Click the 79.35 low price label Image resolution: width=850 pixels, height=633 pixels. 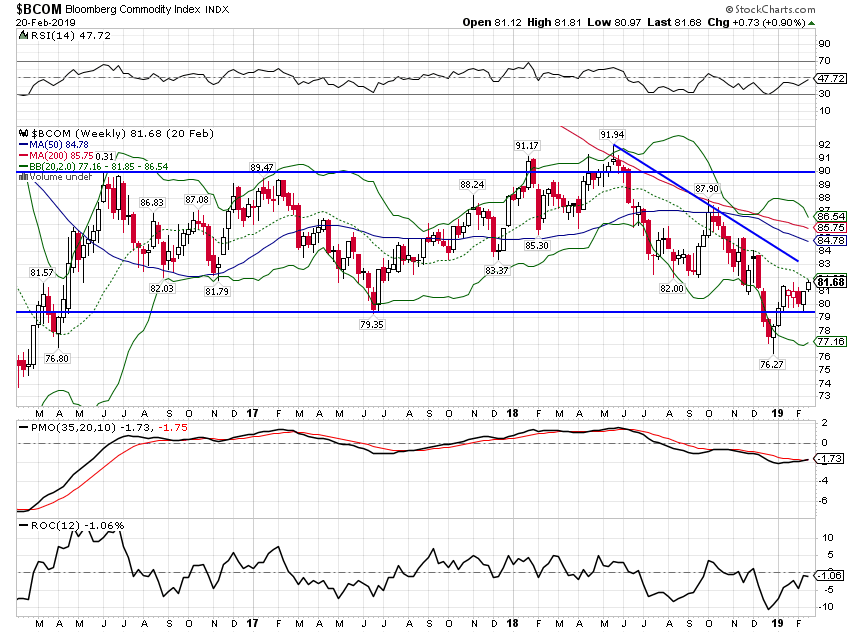point(372,325)
